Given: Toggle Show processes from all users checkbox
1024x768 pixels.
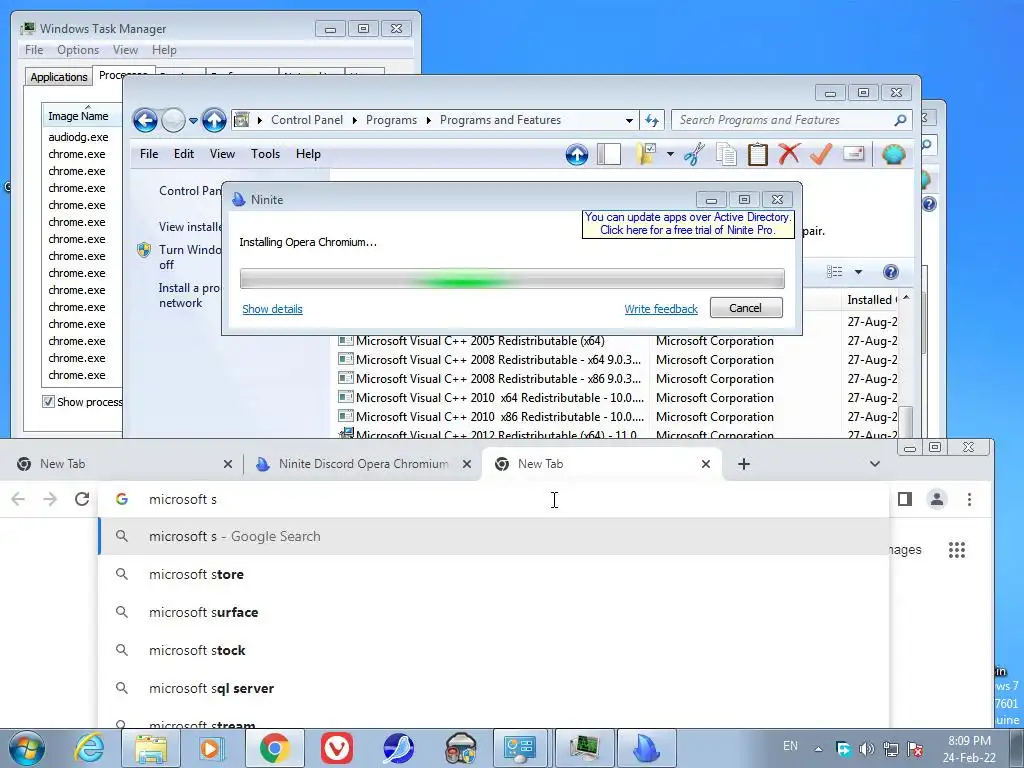Looking at the screenshot, I should (48, 402).
